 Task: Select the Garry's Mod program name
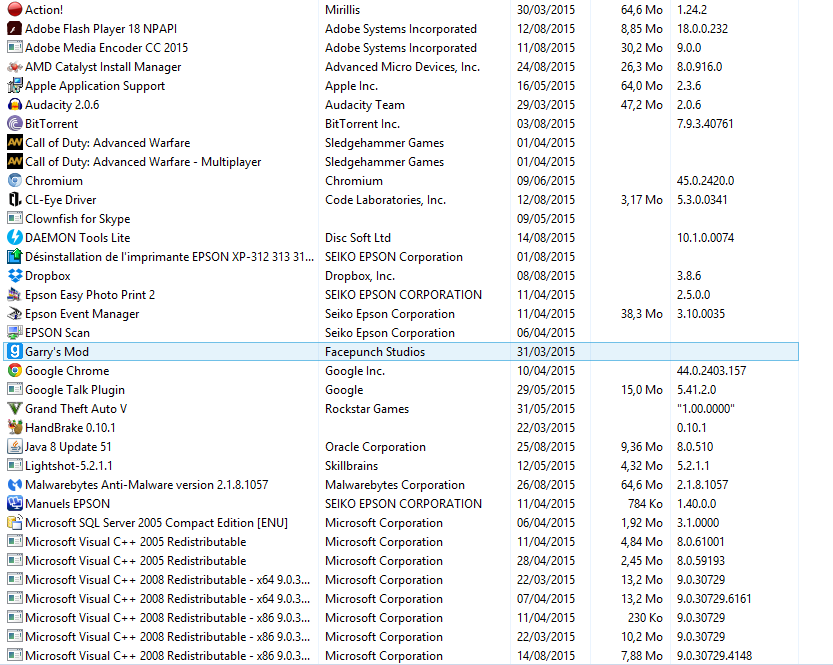click(x=57, y=352)
